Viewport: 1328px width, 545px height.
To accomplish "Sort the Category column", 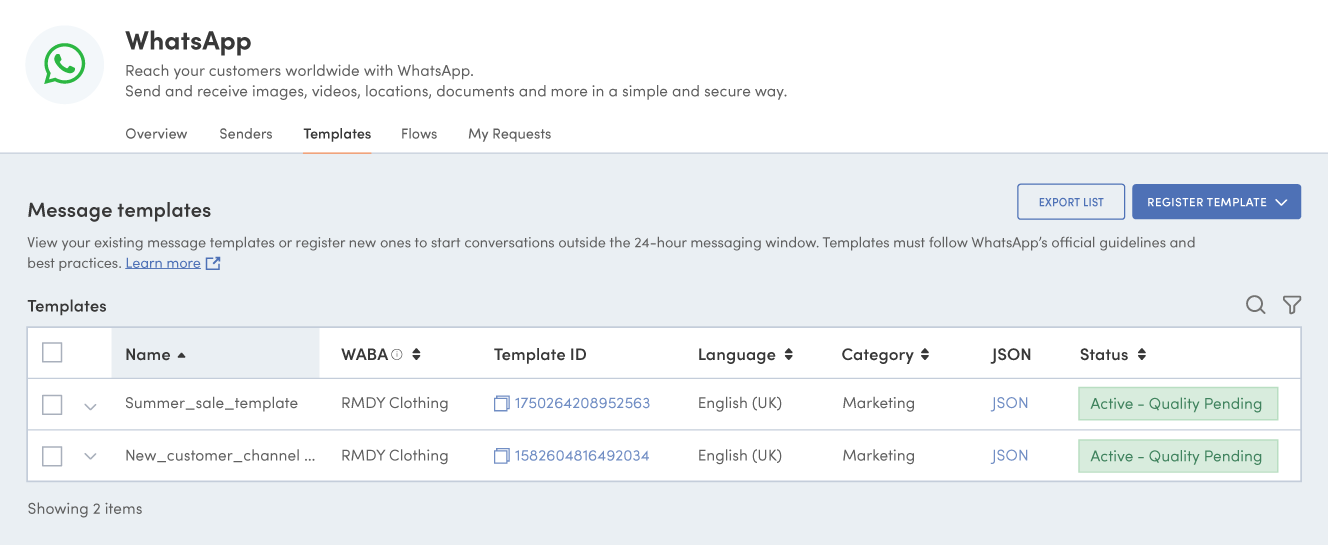I will click(925, 354).
